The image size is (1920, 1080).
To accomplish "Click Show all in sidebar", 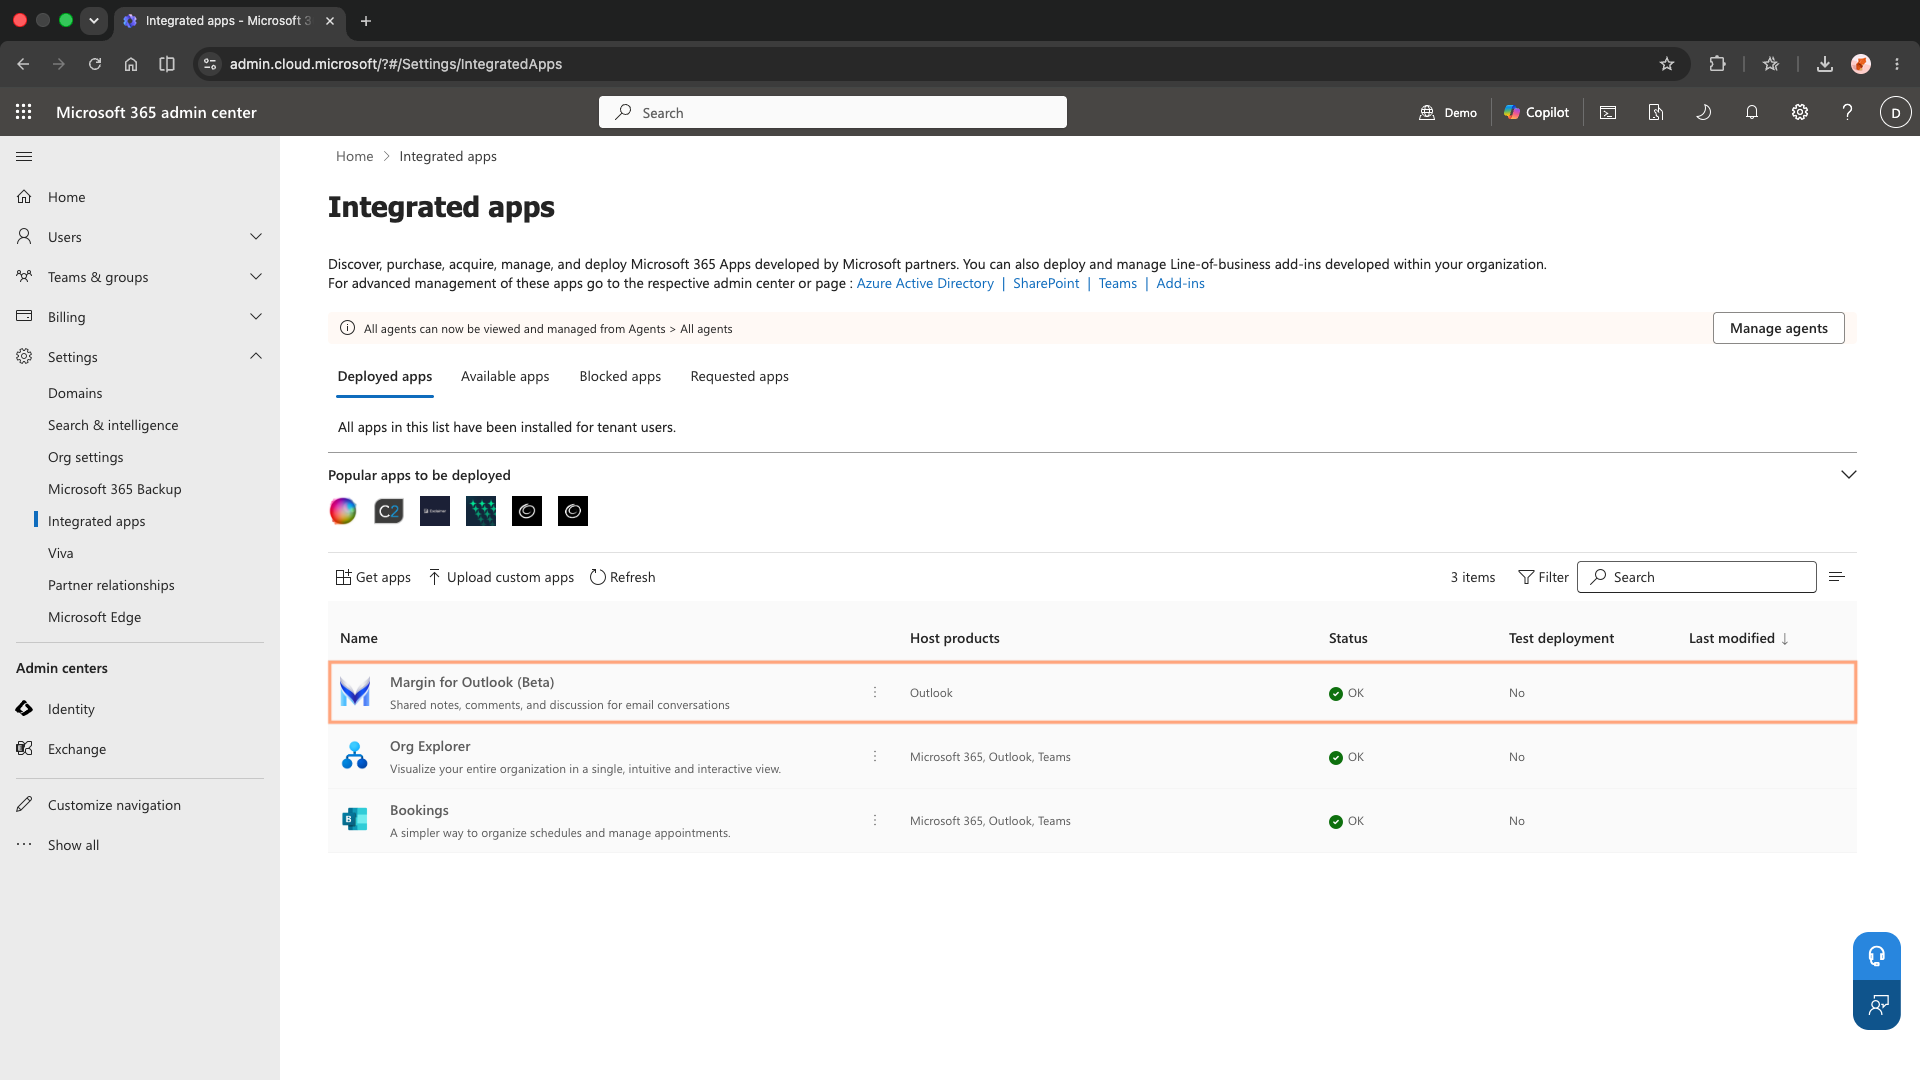I will click(74, 845).
